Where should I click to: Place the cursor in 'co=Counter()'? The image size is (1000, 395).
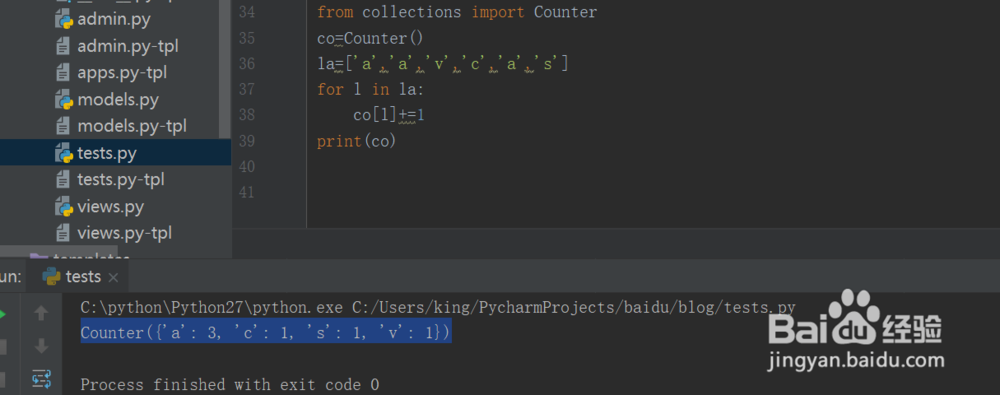370,38
